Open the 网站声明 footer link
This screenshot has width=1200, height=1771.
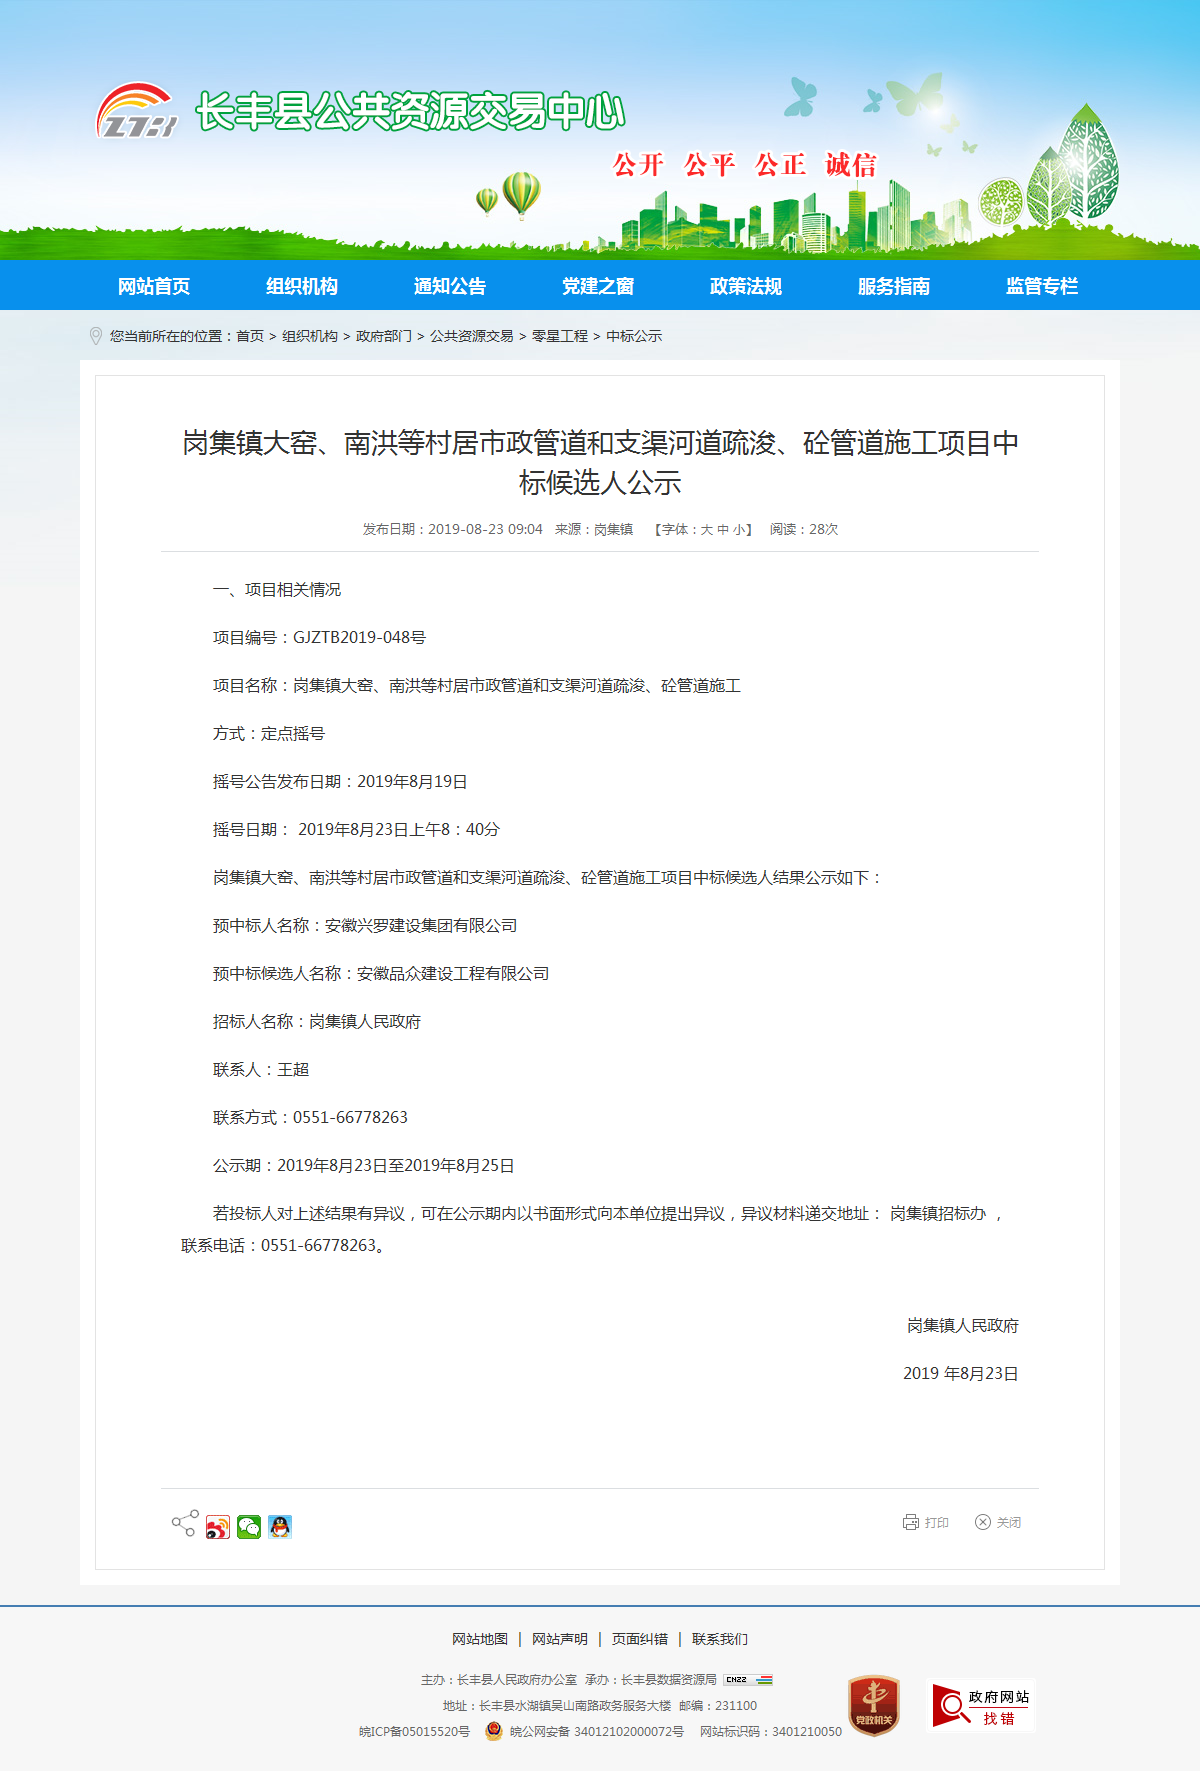[560, 1639]
